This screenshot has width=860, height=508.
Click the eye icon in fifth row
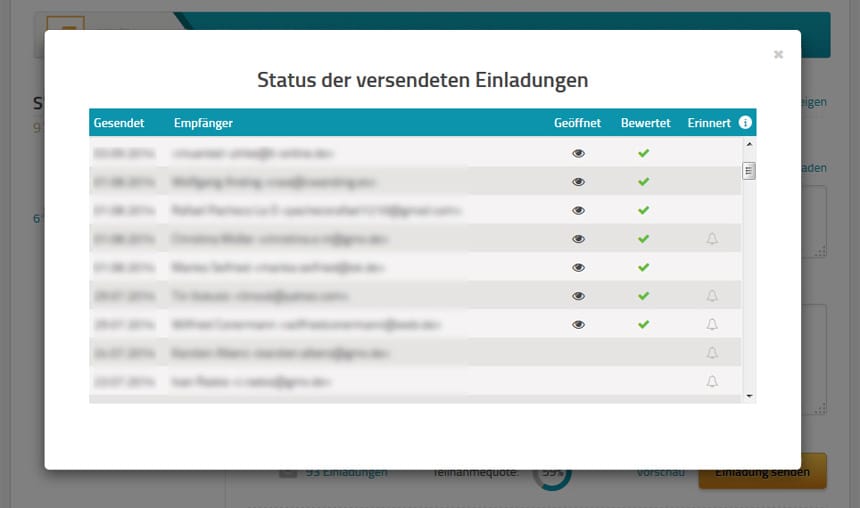(578, 267)
